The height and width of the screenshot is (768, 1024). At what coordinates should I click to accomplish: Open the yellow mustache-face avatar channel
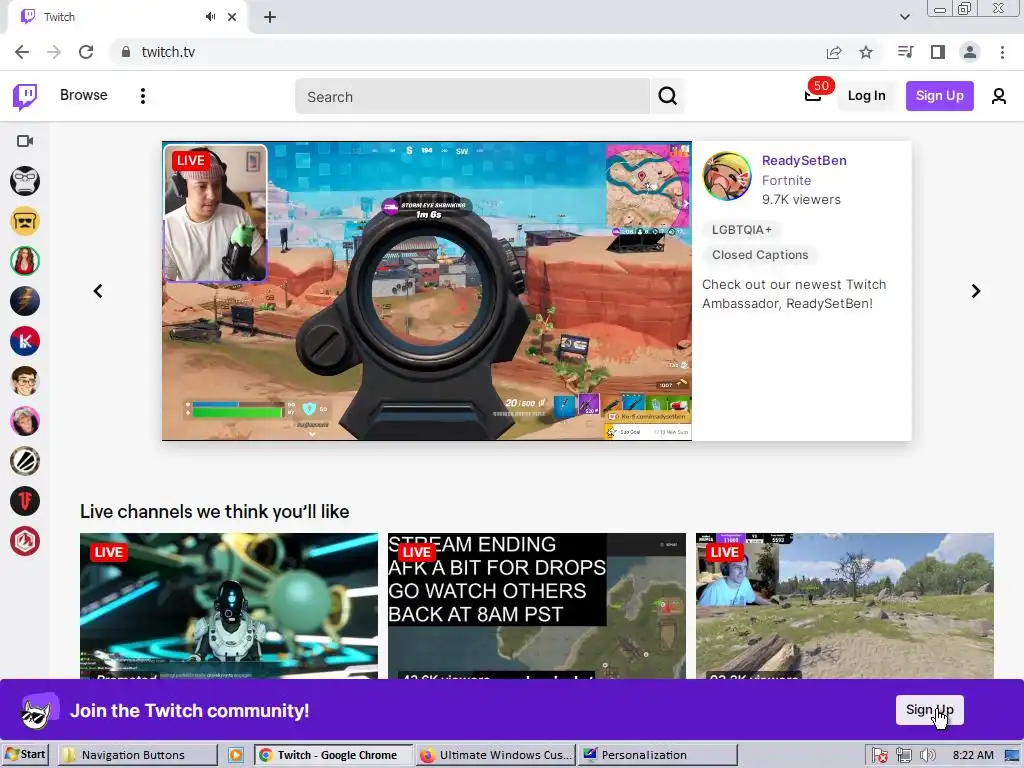tap(25, 221)
